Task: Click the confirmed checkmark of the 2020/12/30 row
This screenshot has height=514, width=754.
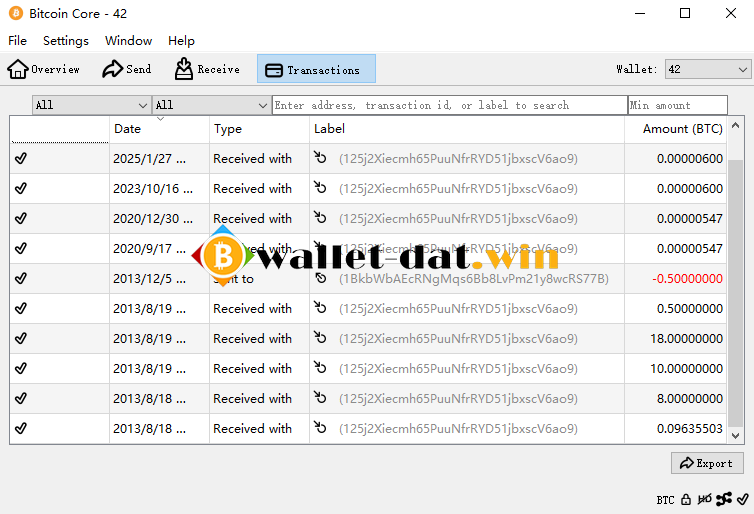Action: [21, 218]
